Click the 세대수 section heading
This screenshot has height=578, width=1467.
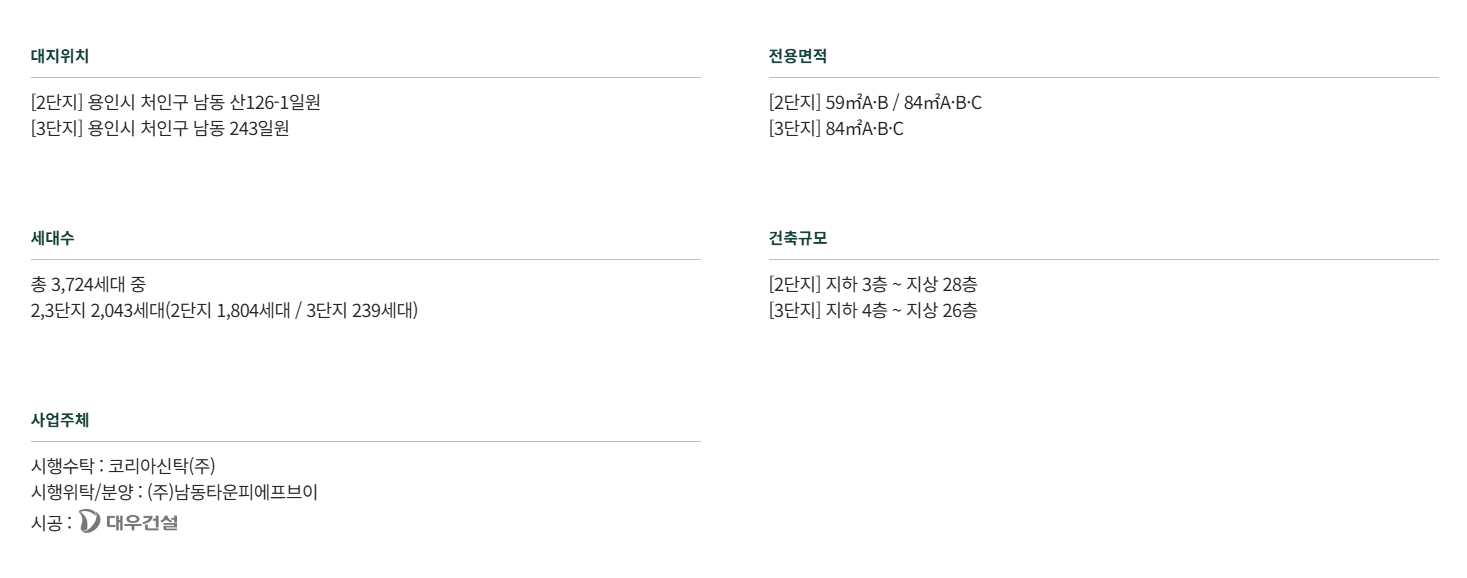click(x=53, y=239)
